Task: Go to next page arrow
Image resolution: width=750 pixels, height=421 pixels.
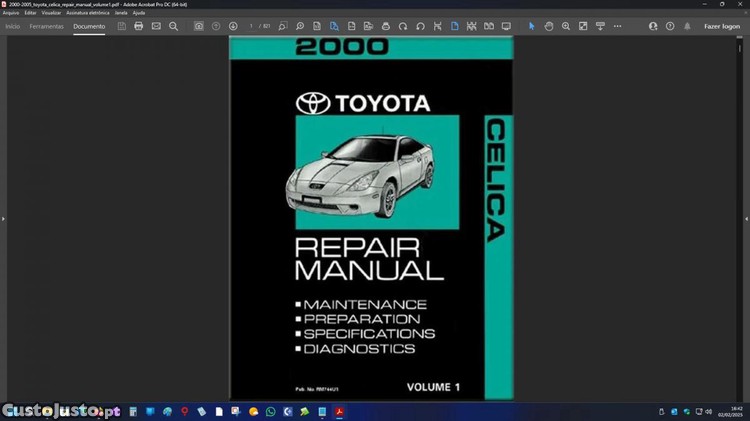Action: pyautogui.click(x=233, y=26)
